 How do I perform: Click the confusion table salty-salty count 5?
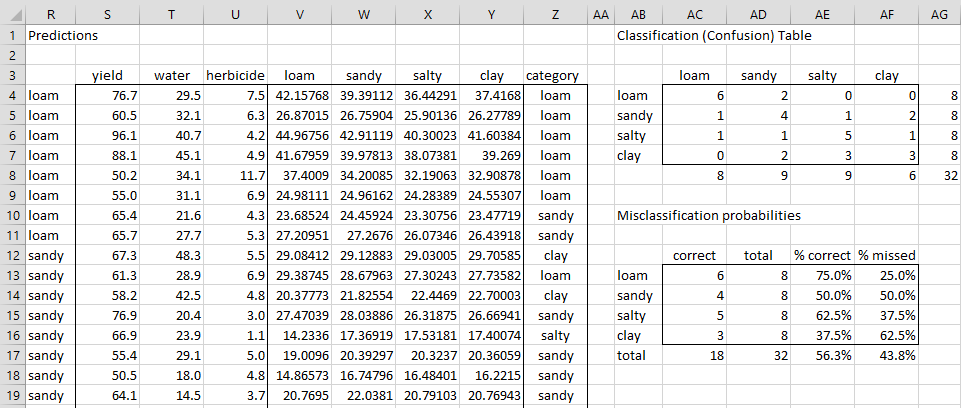pyautogui.click(x=822, y=136)
